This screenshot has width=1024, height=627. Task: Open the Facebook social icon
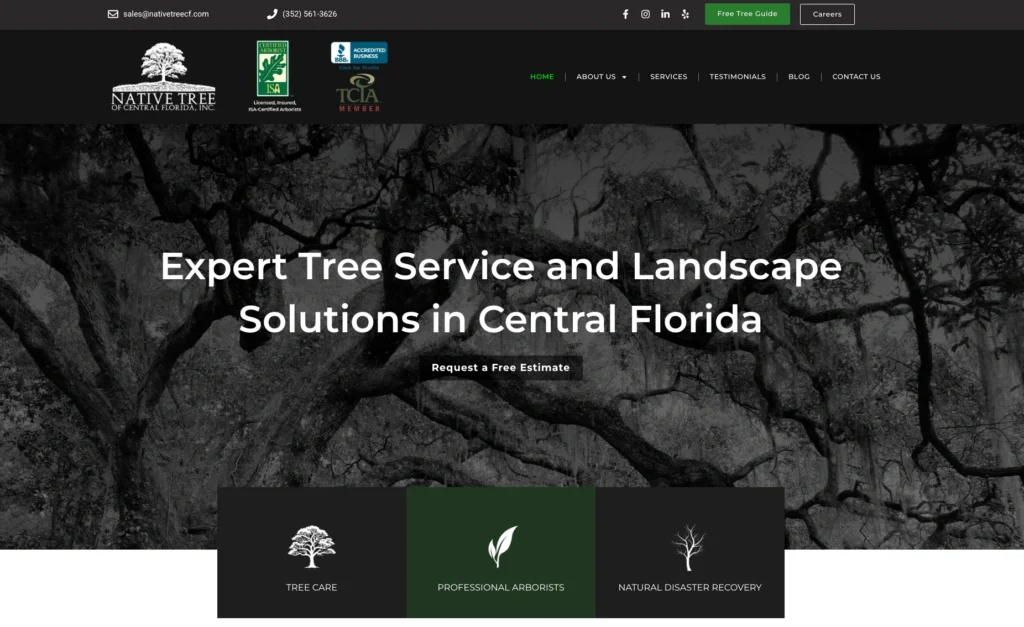(x=626, y=14)
